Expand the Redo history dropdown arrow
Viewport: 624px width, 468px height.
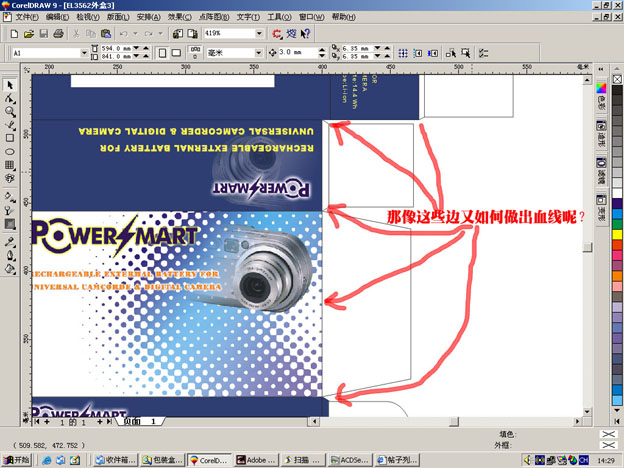(x=160, y=34)
